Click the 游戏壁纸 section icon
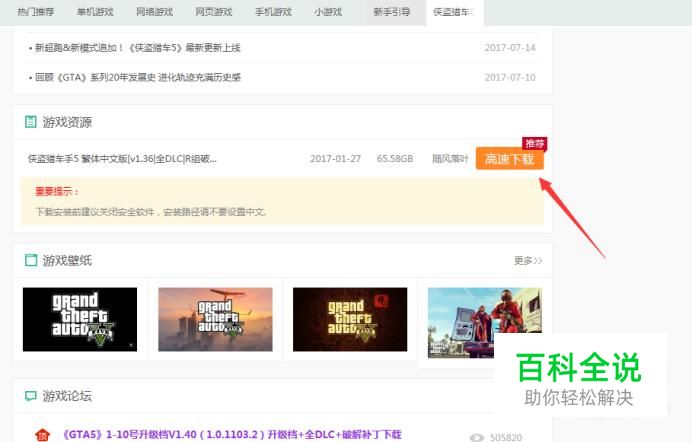Viewport: 692px width, 442px height. click(x=31, y=260)
